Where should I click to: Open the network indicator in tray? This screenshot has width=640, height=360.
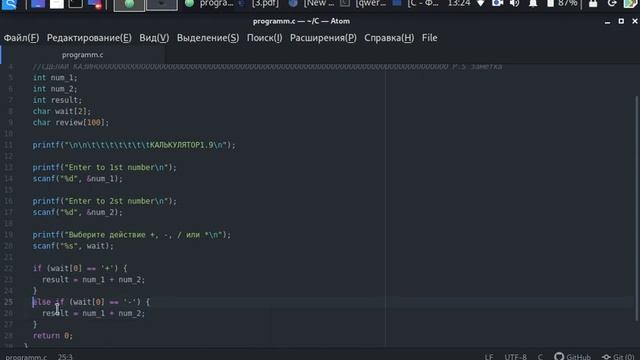(481, 4)
